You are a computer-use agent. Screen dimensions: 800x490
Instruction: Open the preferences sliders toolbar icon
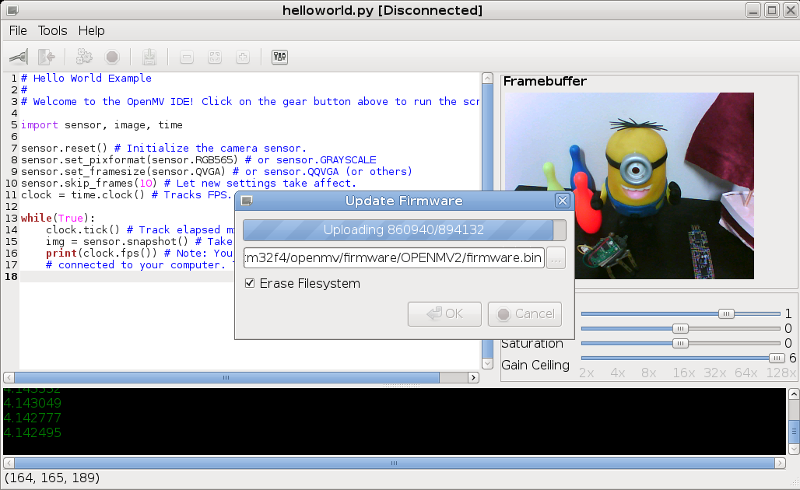pyautogui.click(x=279, y=58)
